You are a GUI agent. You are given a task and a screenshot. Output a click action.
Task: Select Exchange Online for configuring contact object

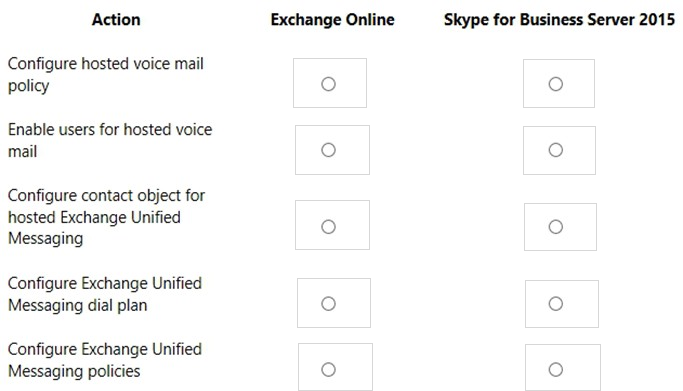(x=328, y=226)
